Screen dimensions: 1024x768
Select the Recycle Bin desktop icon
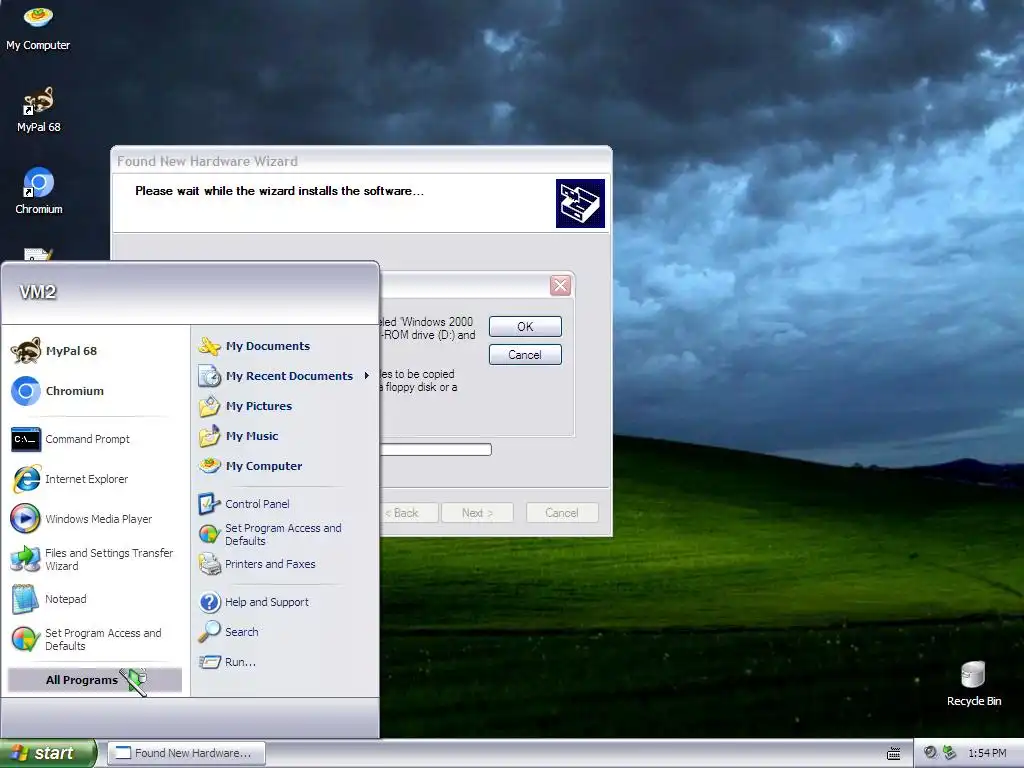974,684
